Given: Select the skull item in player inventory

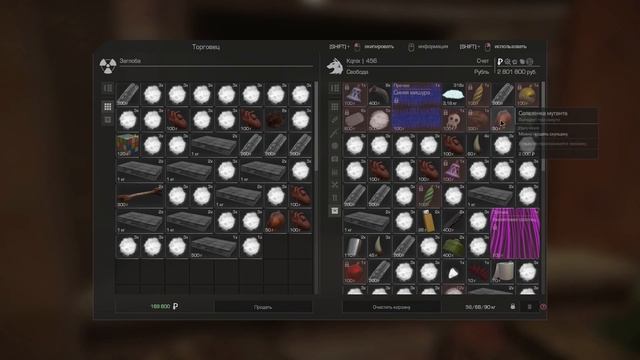Looking at the screenshot, I should pos(453,120).
